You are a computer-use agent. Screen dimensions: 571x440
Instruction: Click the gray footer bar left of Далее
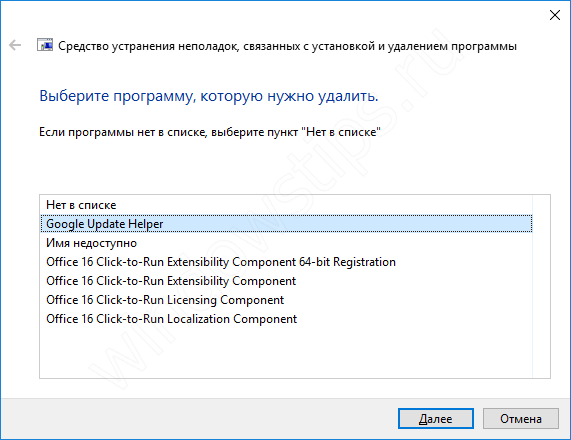199,419
